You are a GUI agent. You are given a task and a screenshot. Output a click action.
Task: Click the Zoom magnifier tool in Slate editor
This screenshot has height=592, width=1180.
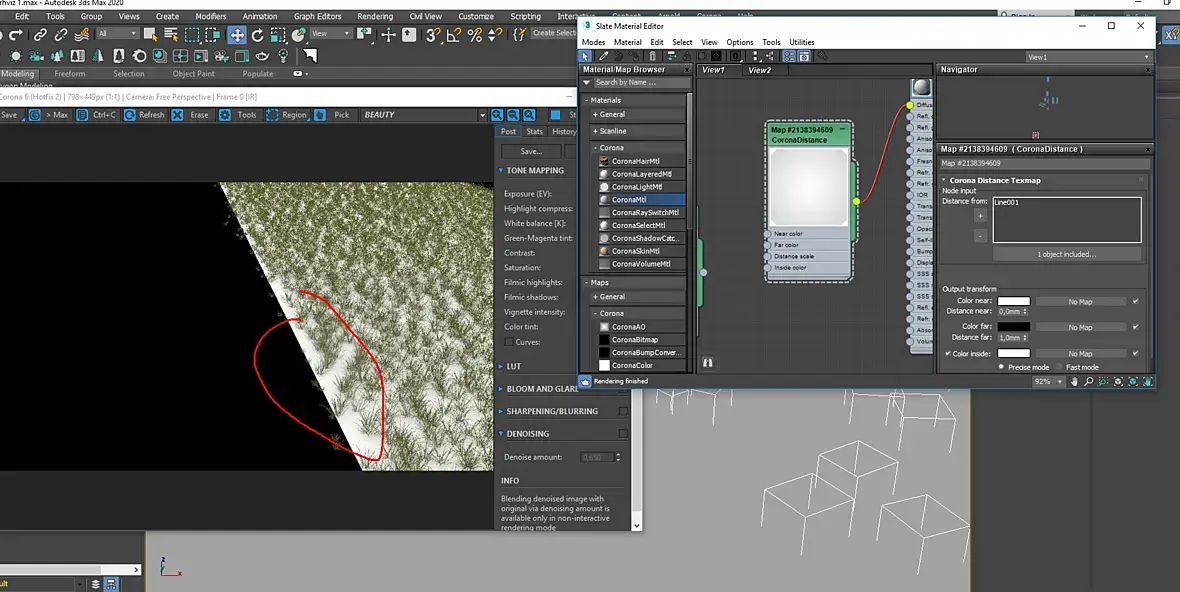tap(1088, 382)
